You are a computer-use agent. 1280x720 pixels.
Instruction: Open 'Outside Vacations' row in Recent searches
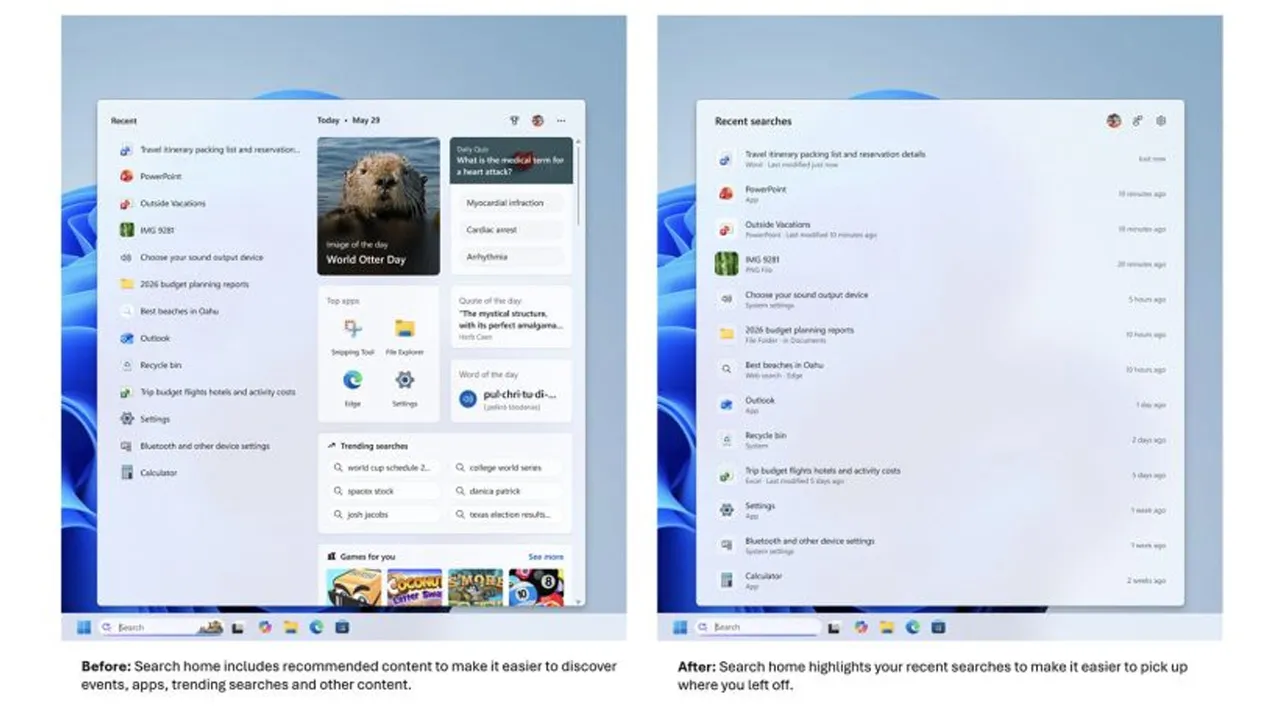click(940, 229)
